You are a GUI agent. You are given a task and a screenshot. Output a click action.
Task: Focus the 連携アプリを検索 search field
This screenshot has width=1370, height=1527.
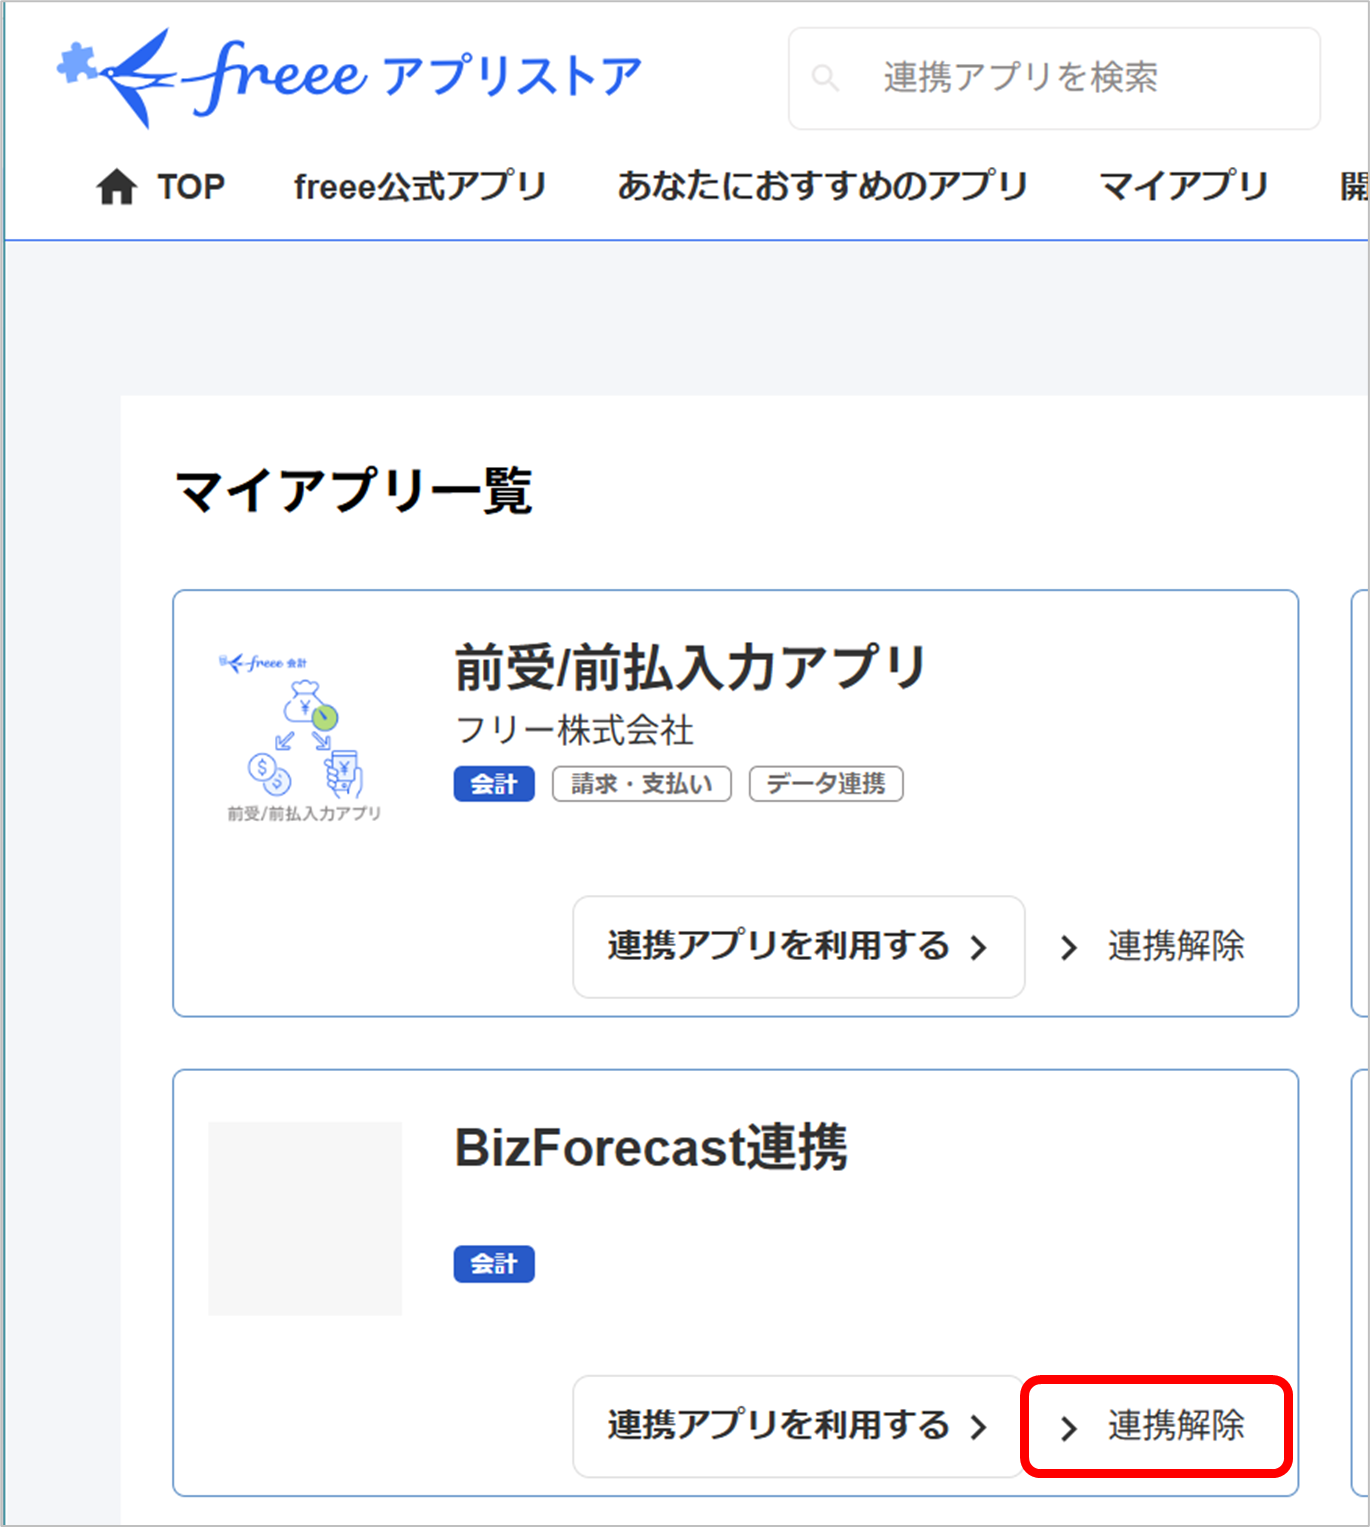1054,78
